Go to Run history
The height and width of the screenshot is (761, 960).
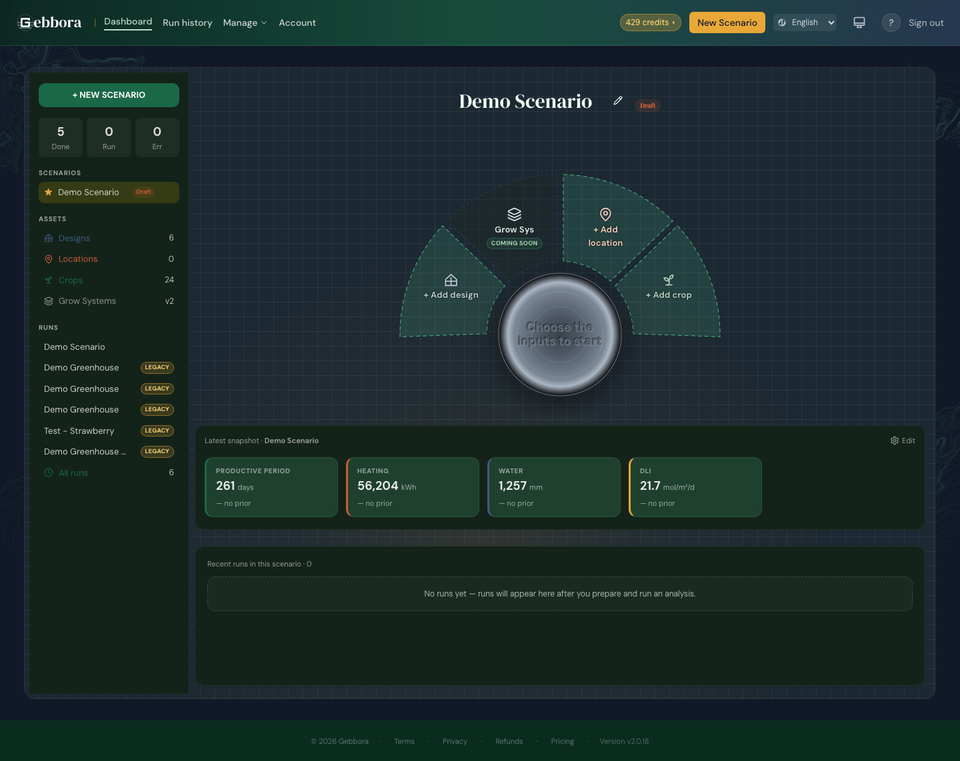point(187,23)
